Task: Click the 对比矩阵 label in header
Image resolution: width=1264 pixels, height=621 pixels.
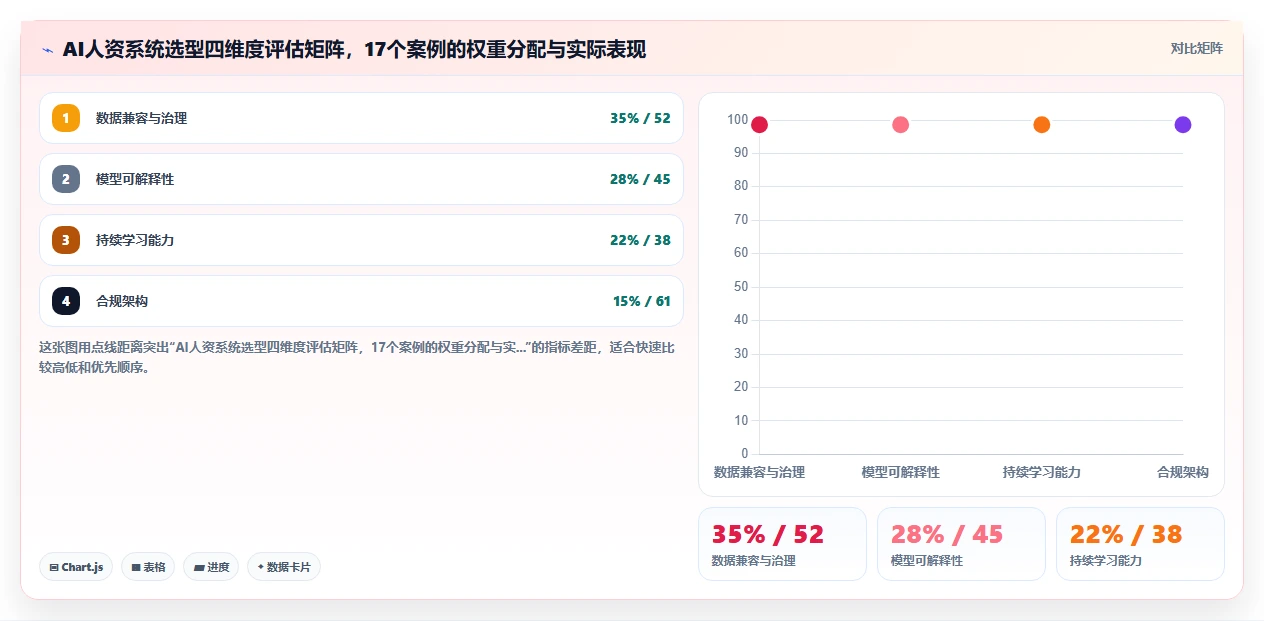Action: pyautogui.click(x=1197, y=48)
